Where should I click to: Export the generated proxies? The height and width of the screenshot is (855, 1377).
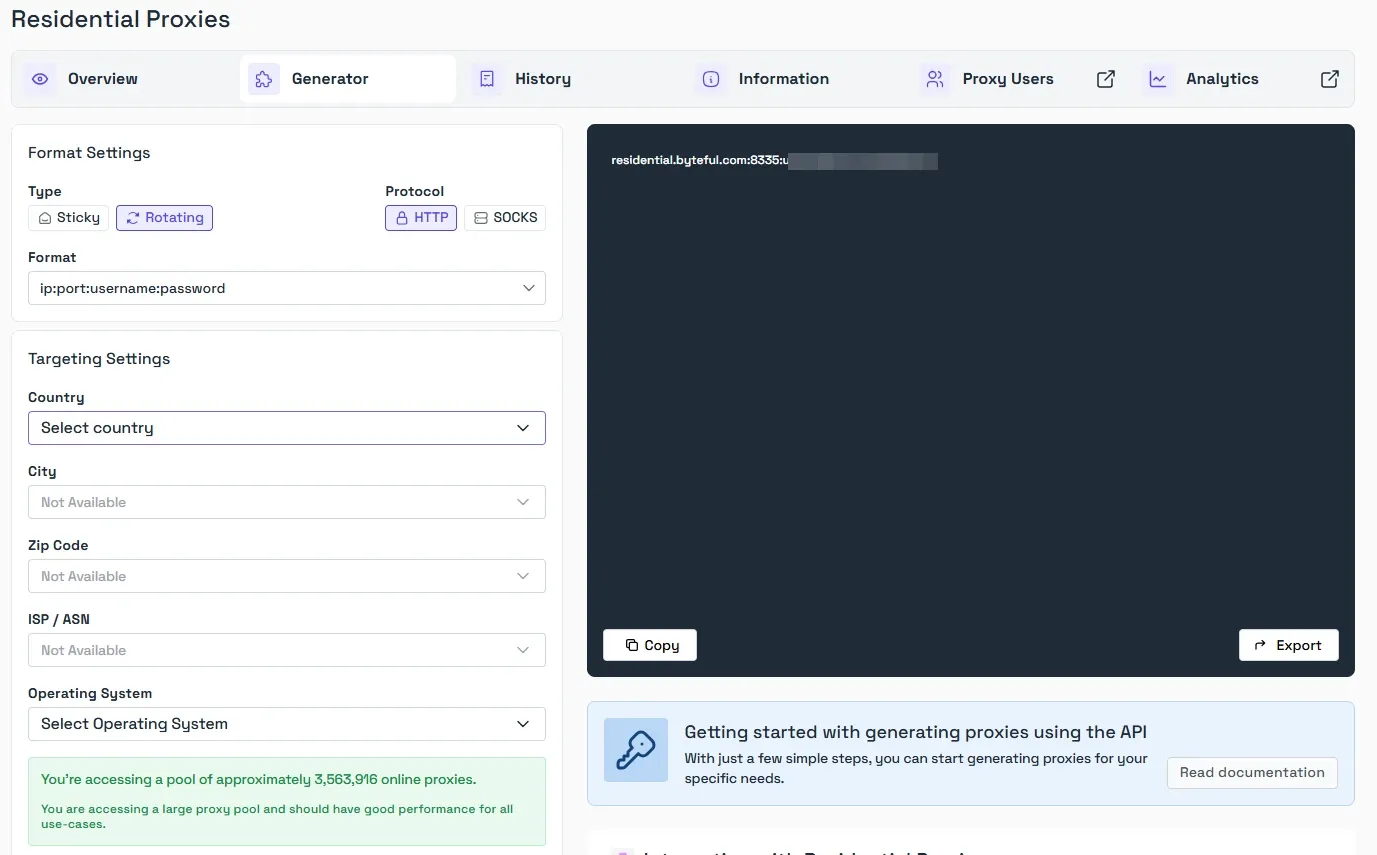click(x=1289, y=645)
